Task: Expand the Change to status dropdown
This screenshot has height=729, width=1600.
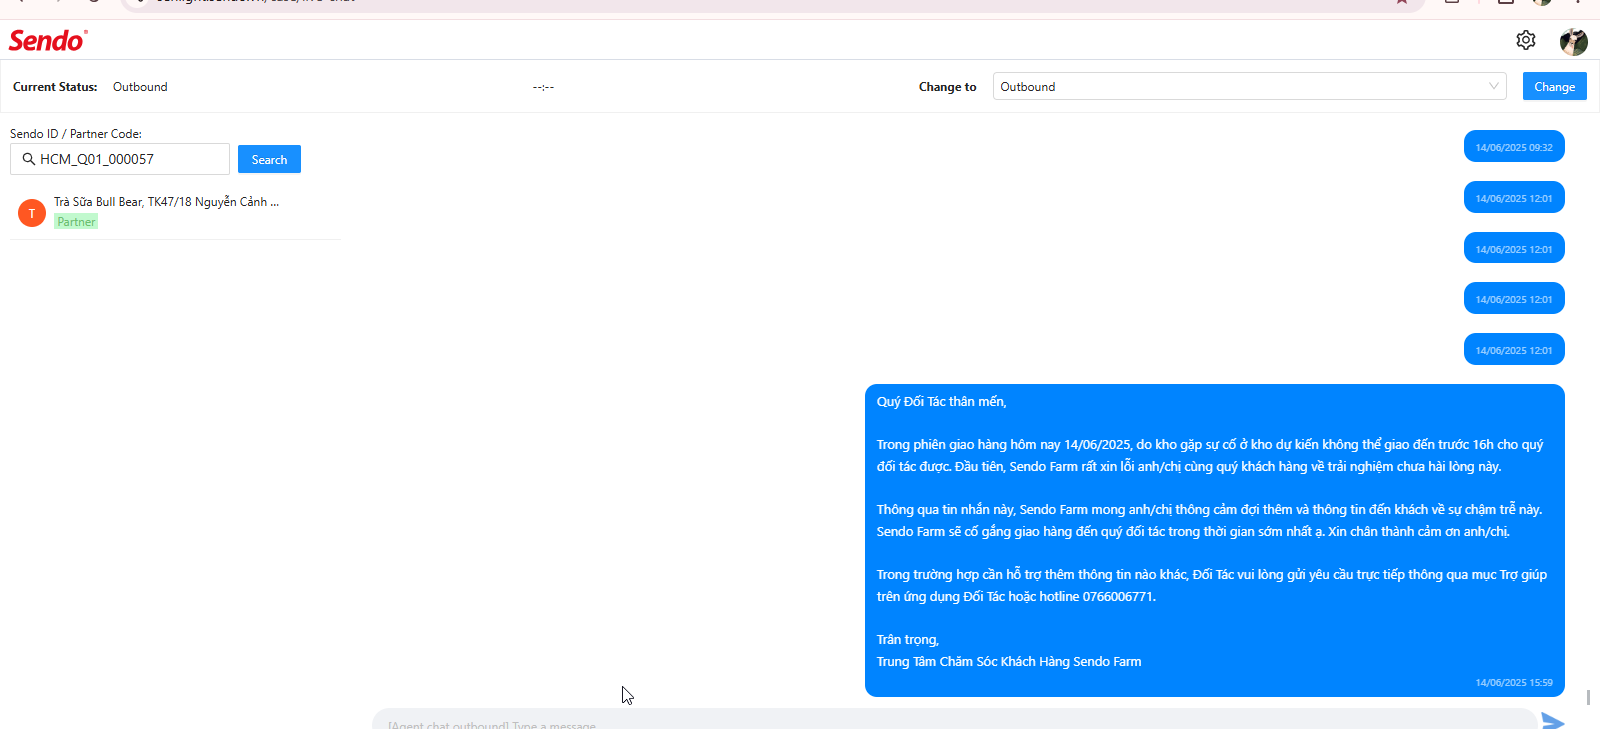Action: coord(1250,86)
